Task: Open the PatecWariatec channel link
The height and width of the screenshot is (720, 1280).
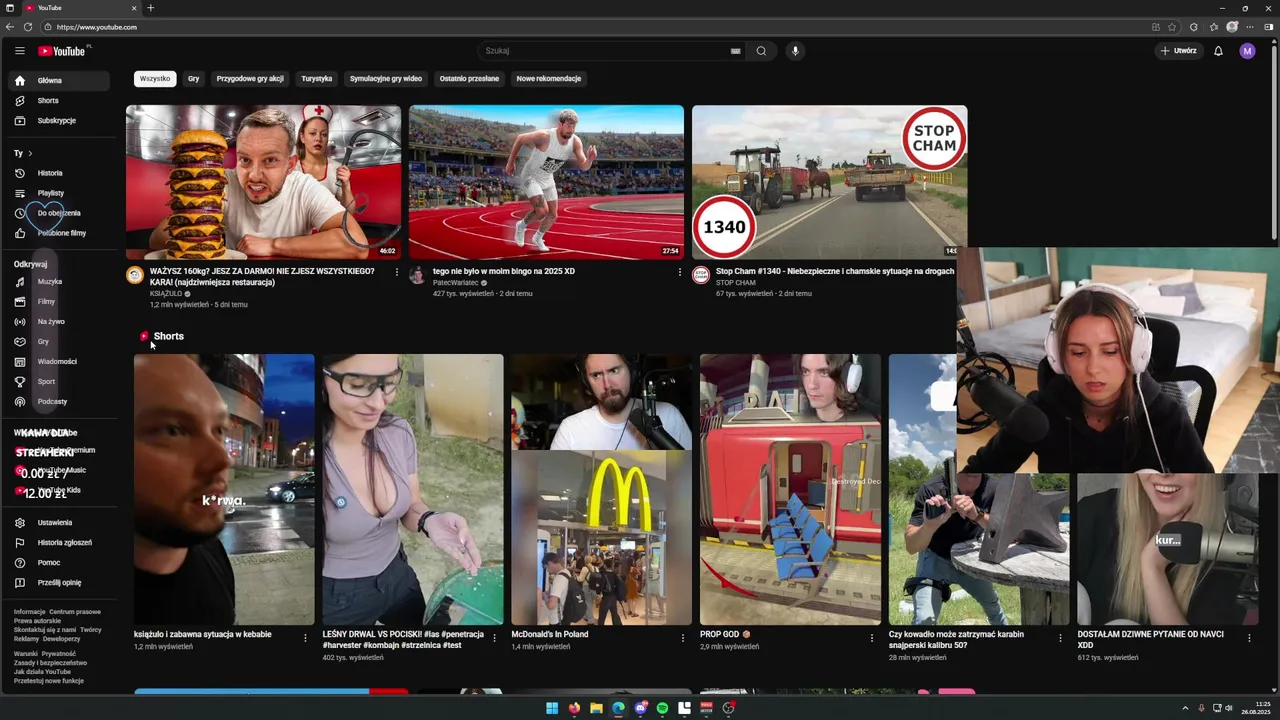Action: click(456, 283)
